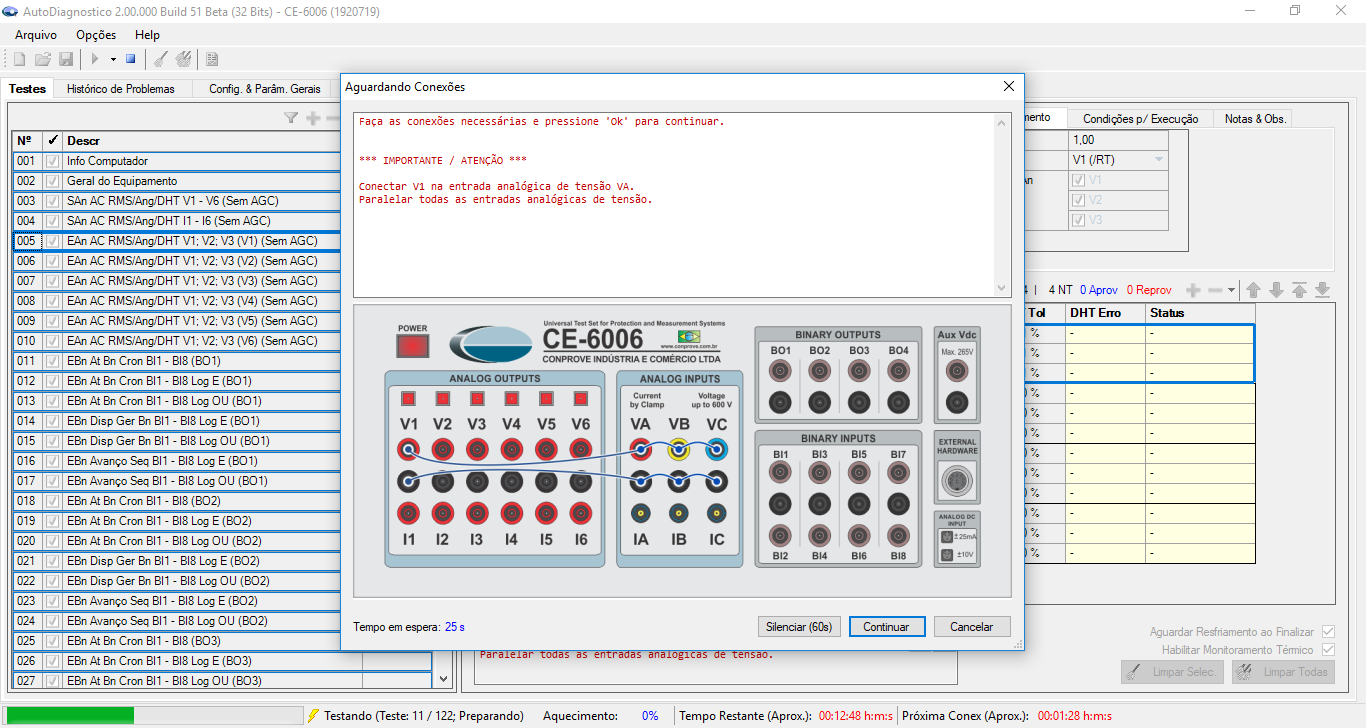Click the gray plus icon above results table

click(1193, 290)
